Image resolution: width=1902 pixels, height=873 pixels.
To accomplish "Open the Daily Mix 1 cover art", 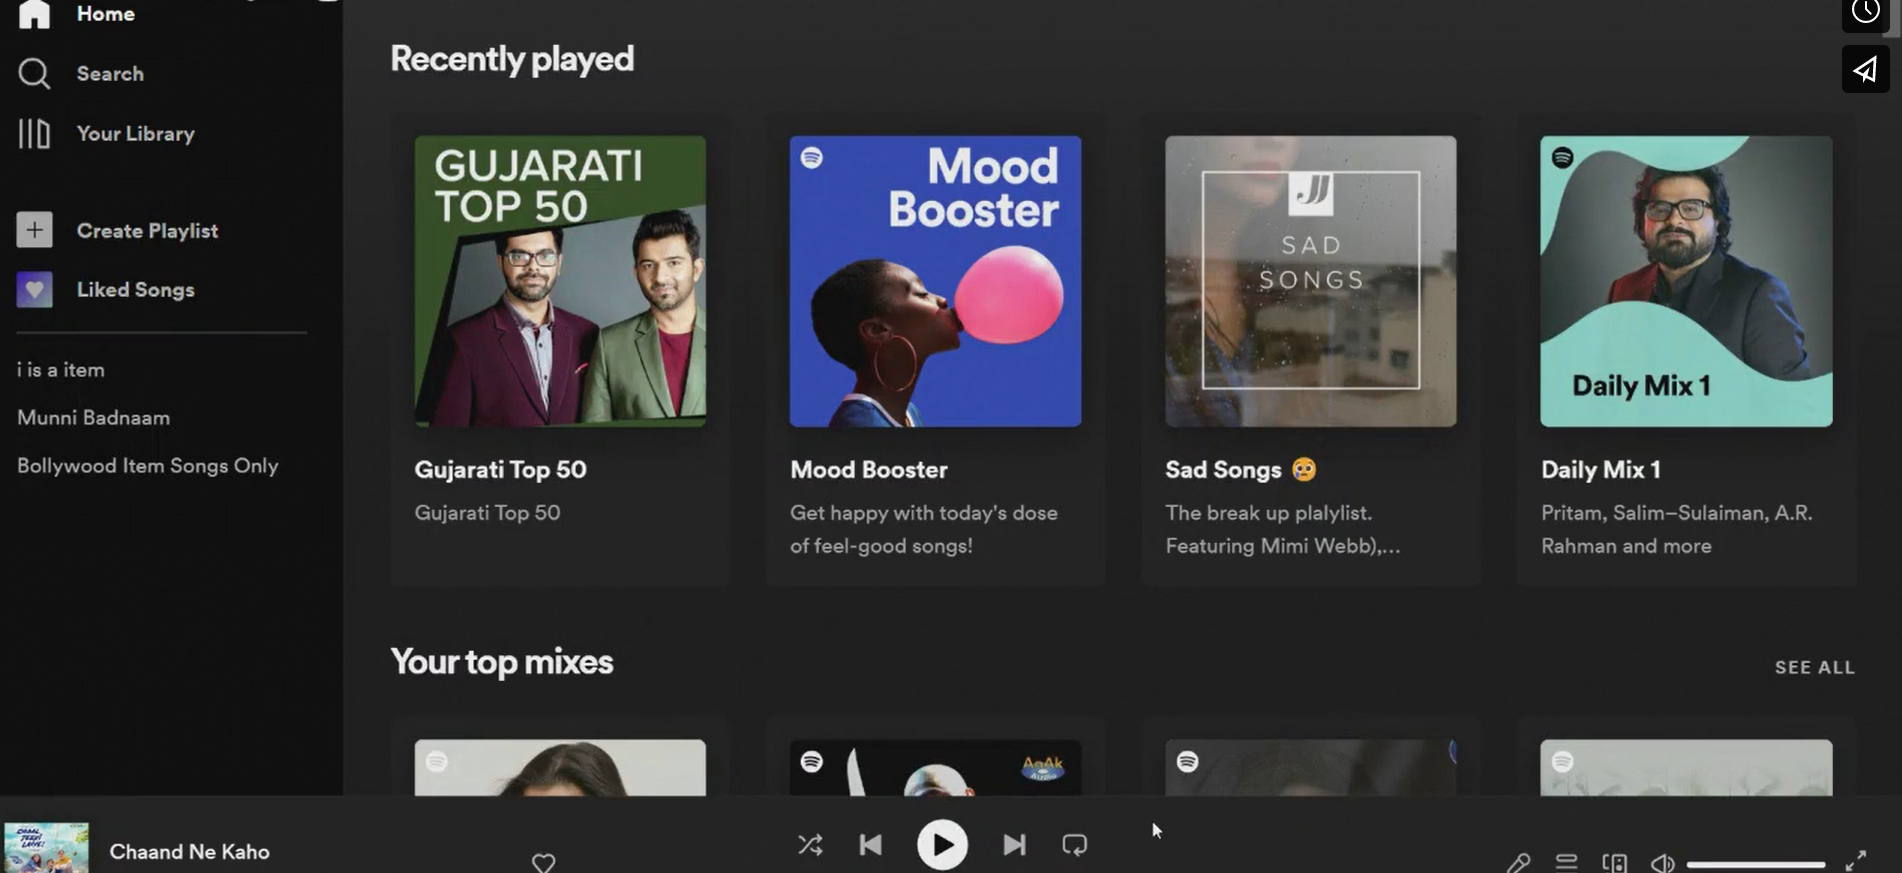I will 1686,281.
